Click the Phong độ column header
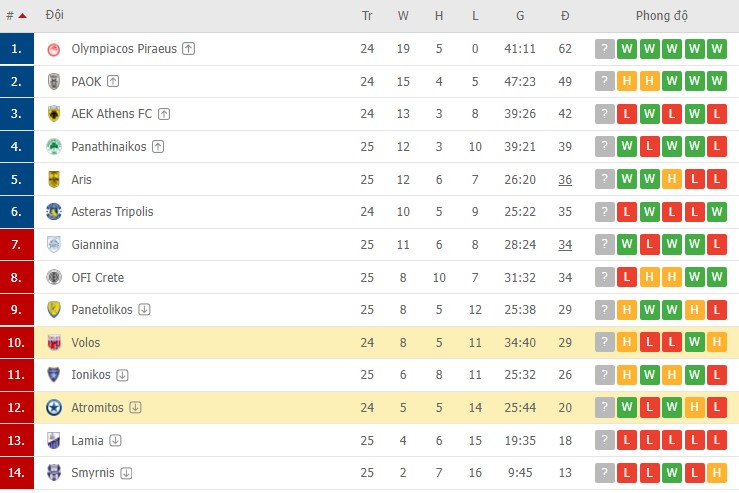Screen dimensions: 739x493 (662, 16)
